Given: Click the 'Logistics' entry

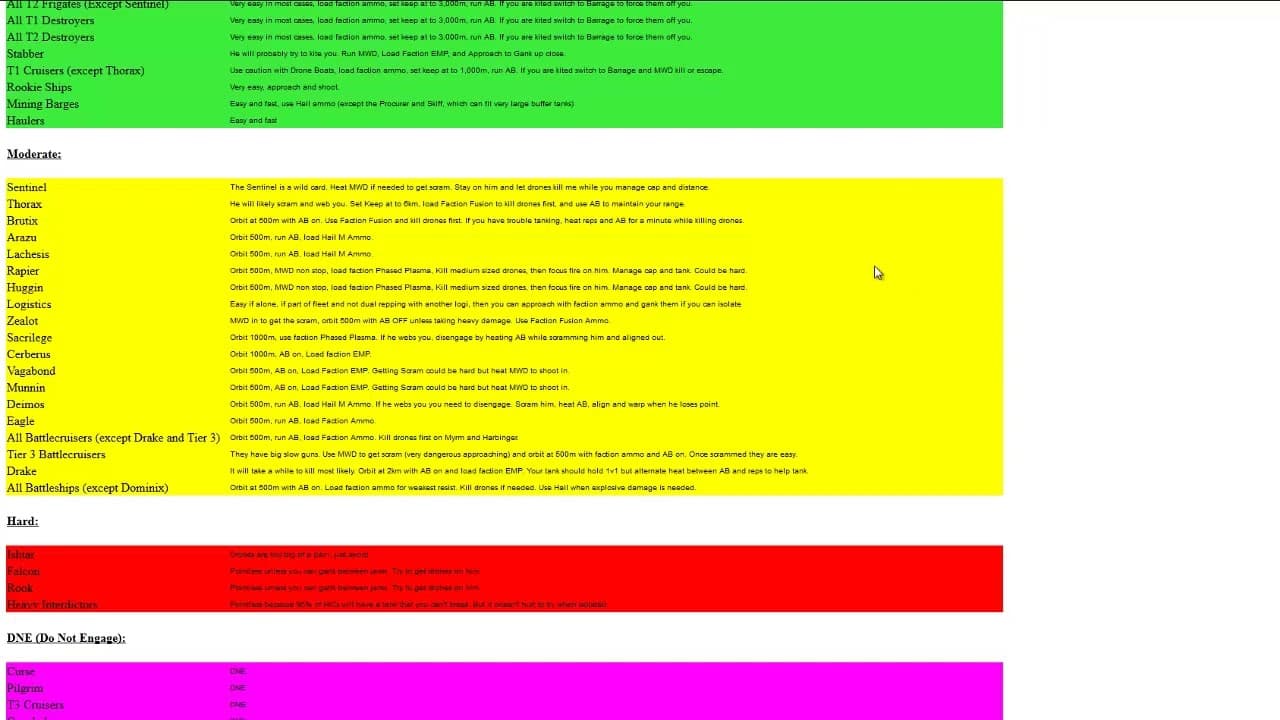Looking at the screenshot, I should 29,304.
